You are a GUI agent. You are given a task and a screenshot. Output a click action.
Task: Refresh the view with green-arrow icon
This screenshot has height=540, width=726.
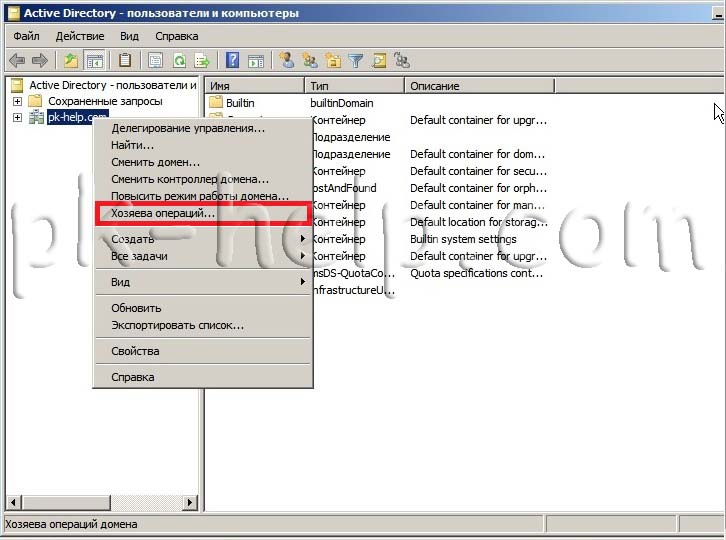pyautogui.click(x=179, y=61)
